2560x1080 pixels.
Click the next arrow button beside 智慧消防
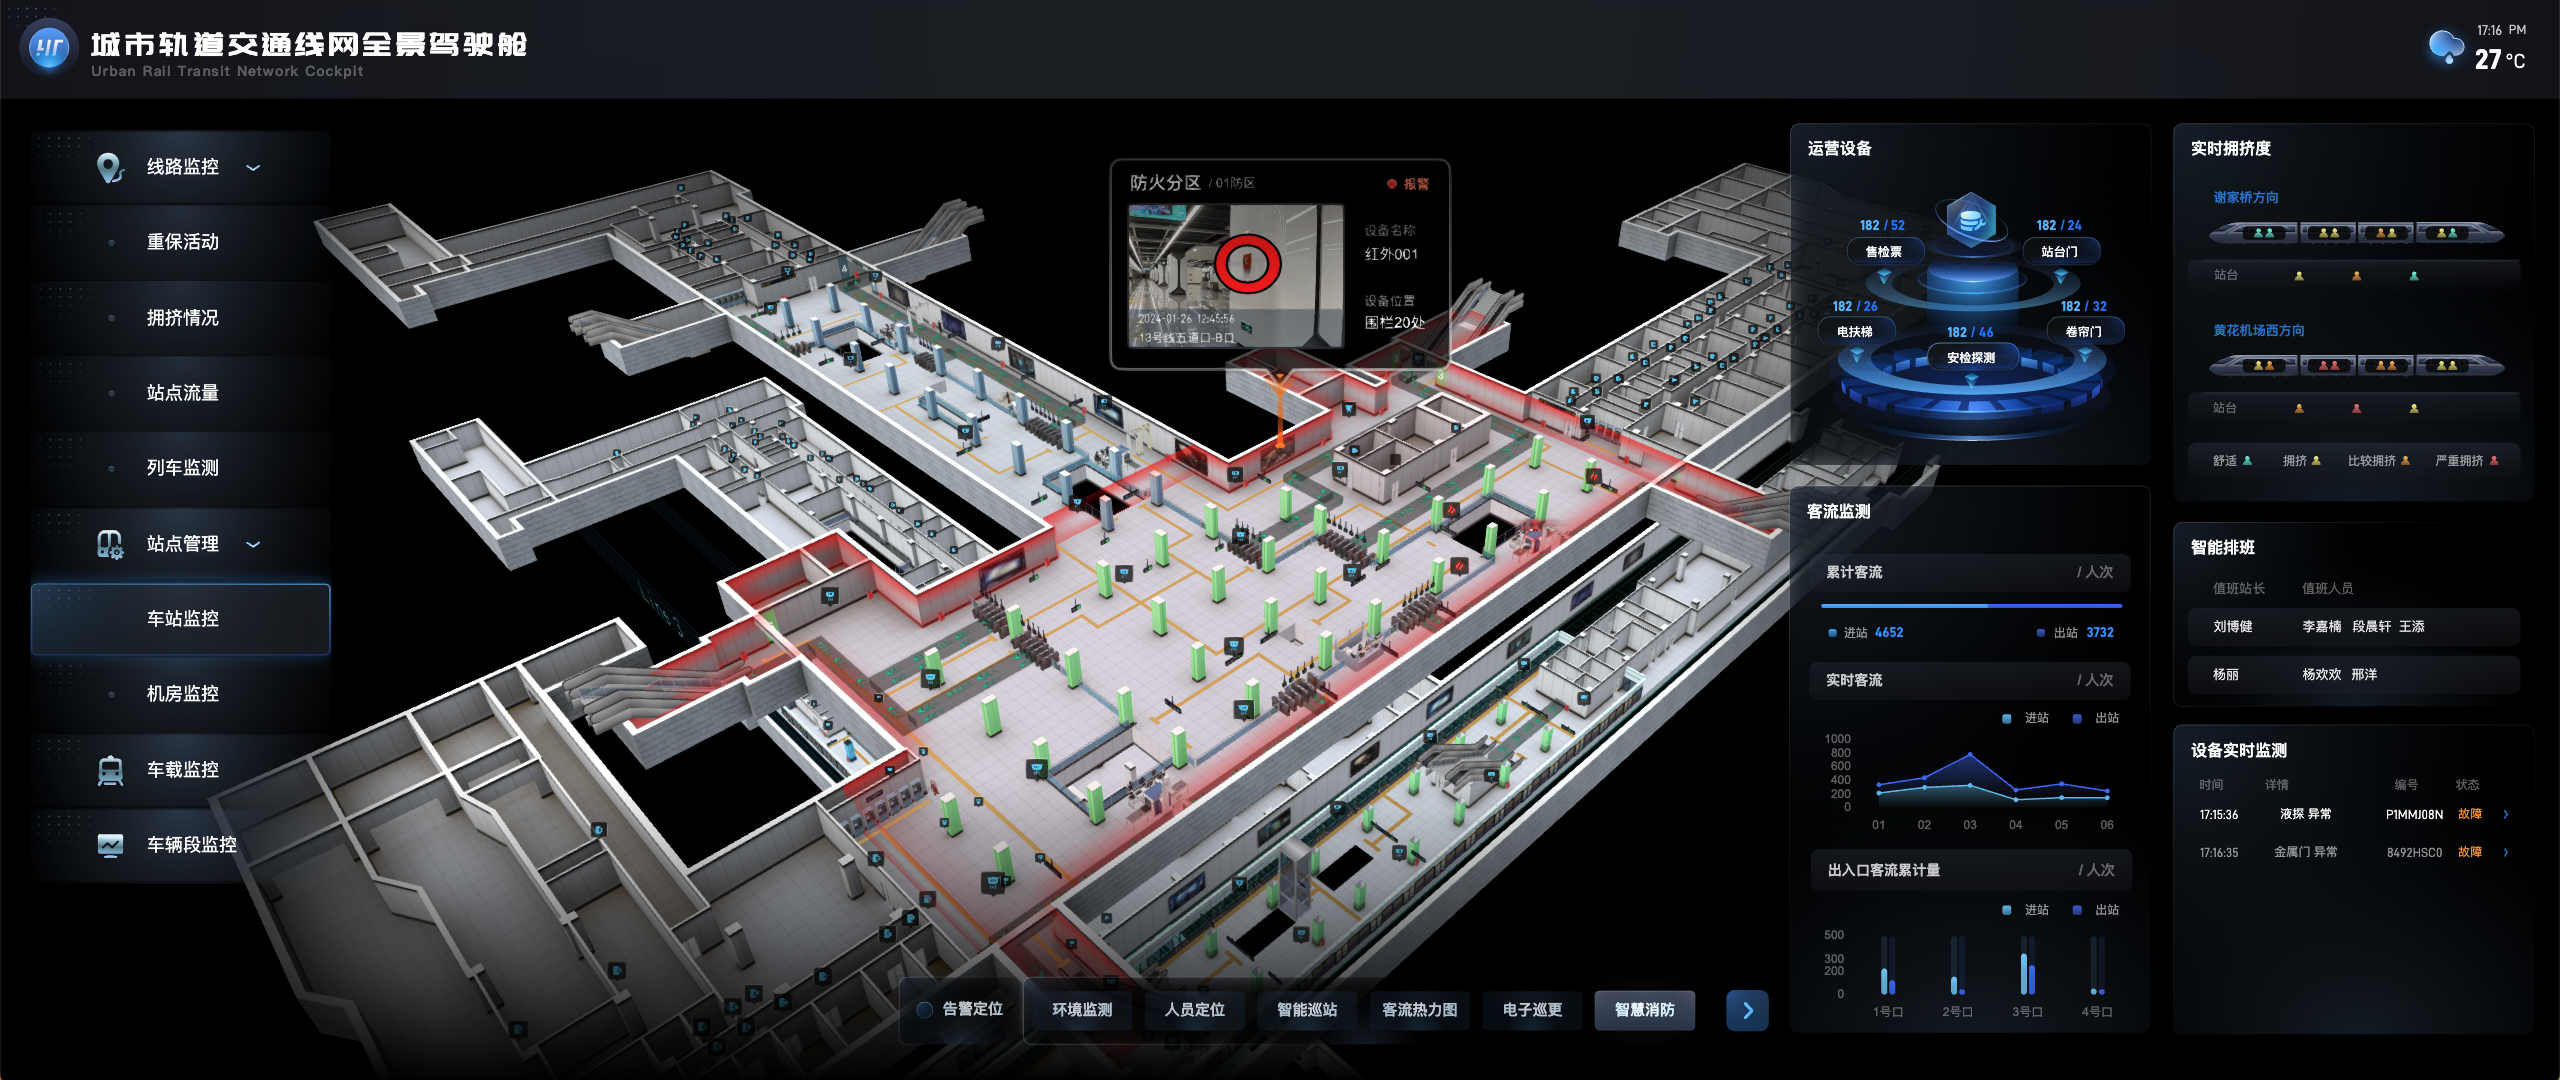[x=1747, y=1010]
